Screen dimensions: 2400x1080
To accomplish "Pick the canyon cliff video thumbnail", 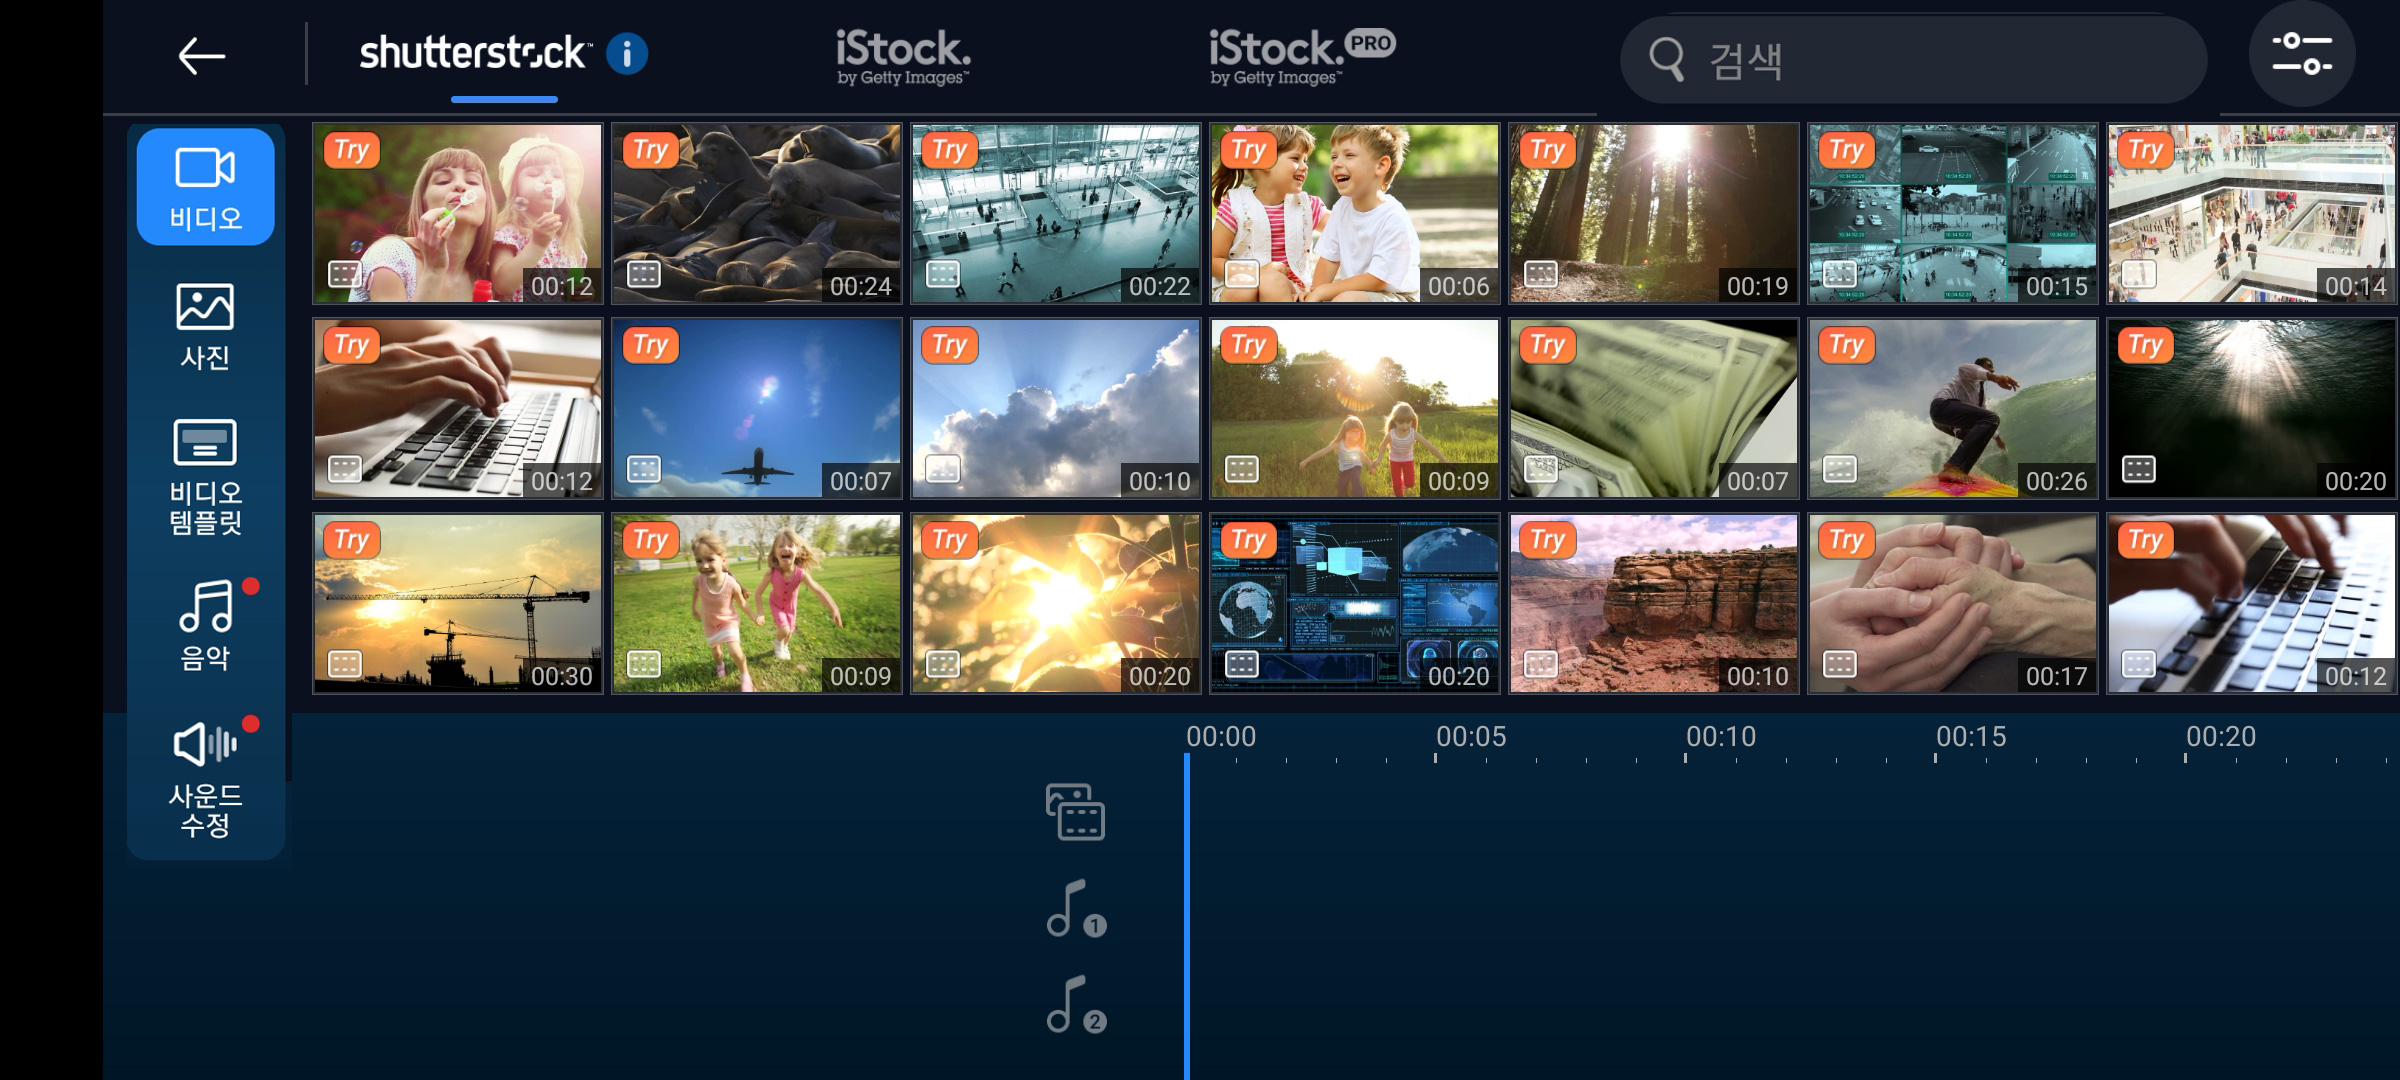I will click(x=1653, y=603).
